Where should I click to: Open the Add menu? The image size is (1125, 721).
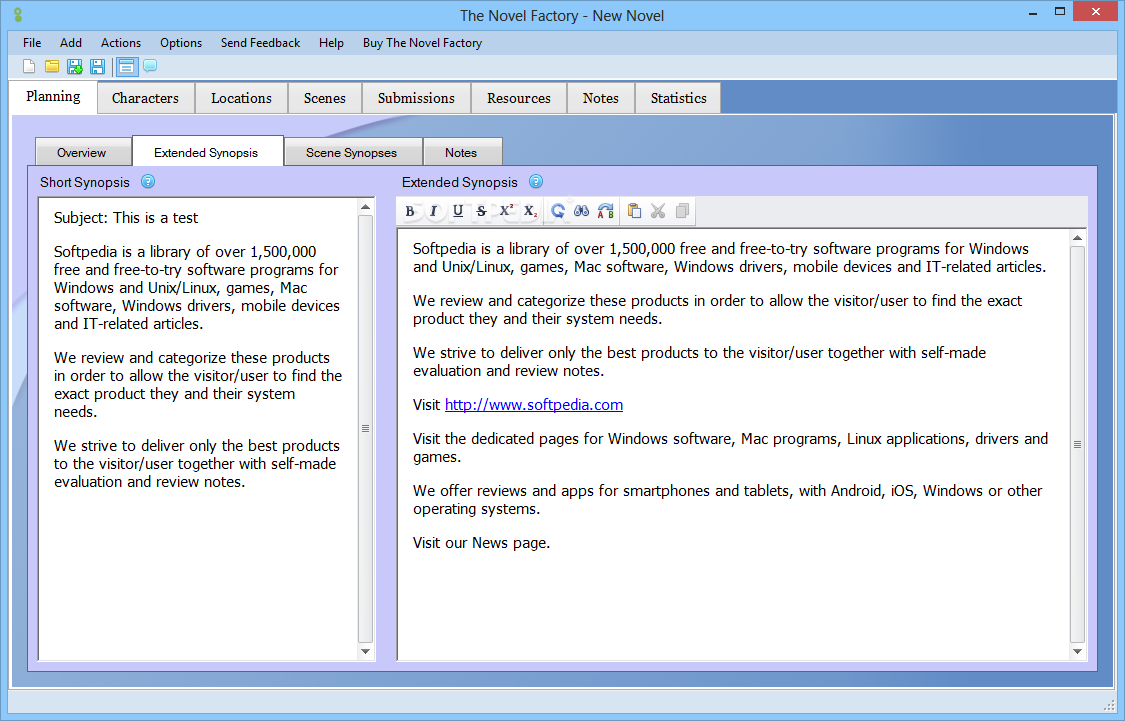click(x=71, y=43)
